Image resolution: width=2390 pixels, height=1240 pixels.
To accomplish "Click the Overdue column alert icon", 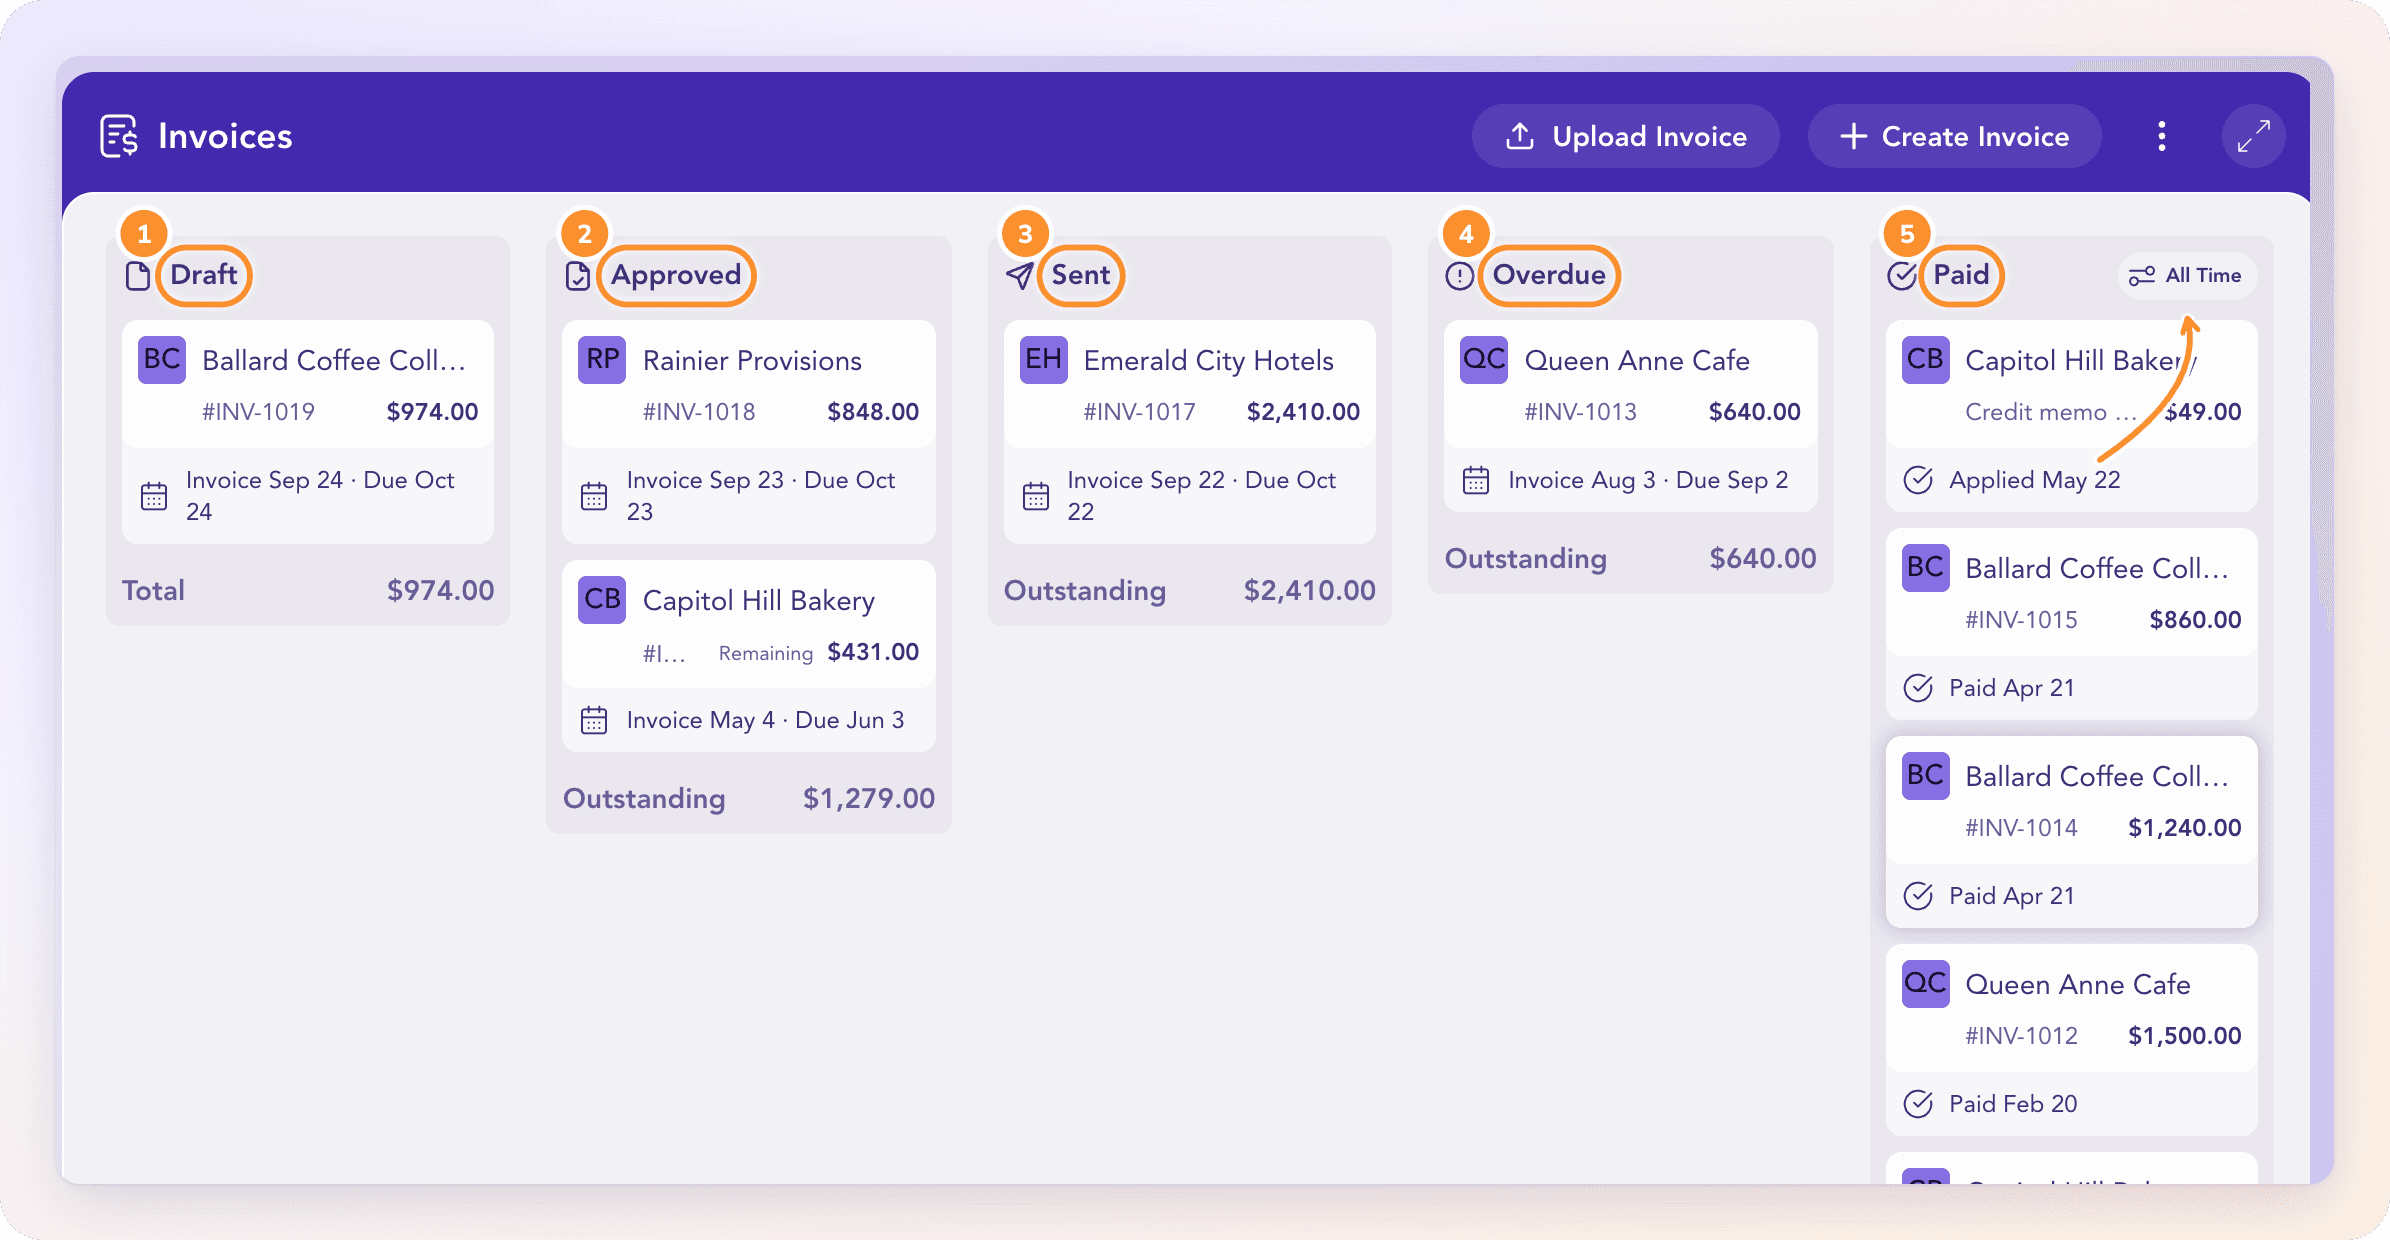I will tap(1460, 275).
